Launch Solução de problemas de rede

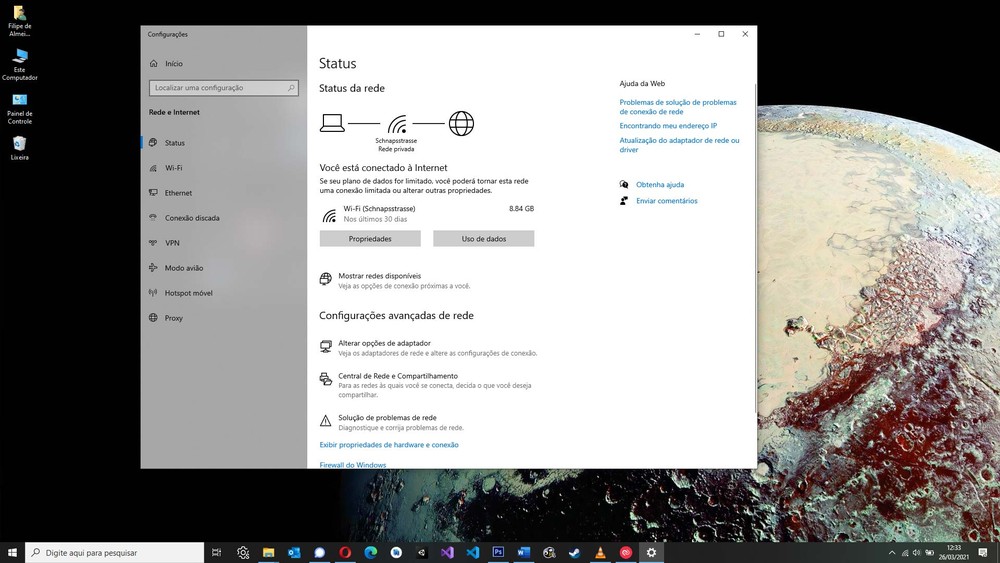pos(387,418)
